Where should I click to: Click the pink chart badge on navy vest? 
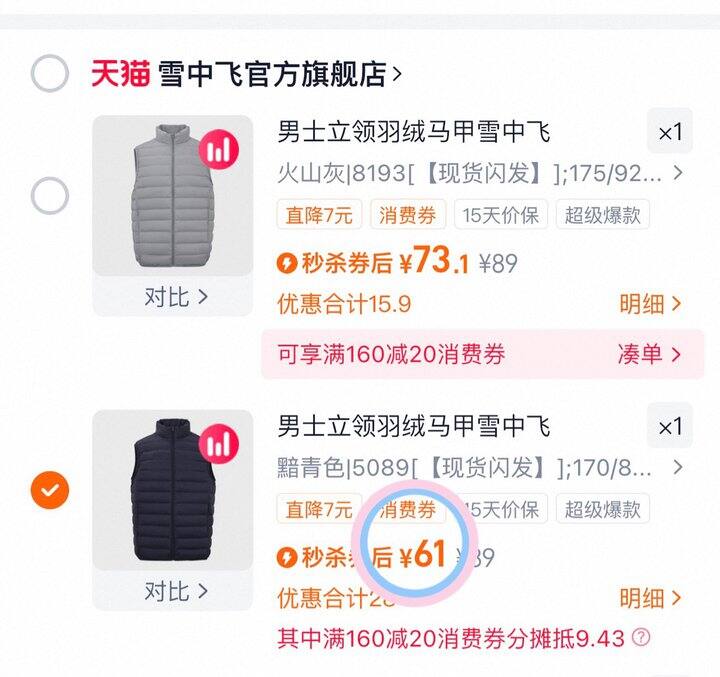pos(219,444)
